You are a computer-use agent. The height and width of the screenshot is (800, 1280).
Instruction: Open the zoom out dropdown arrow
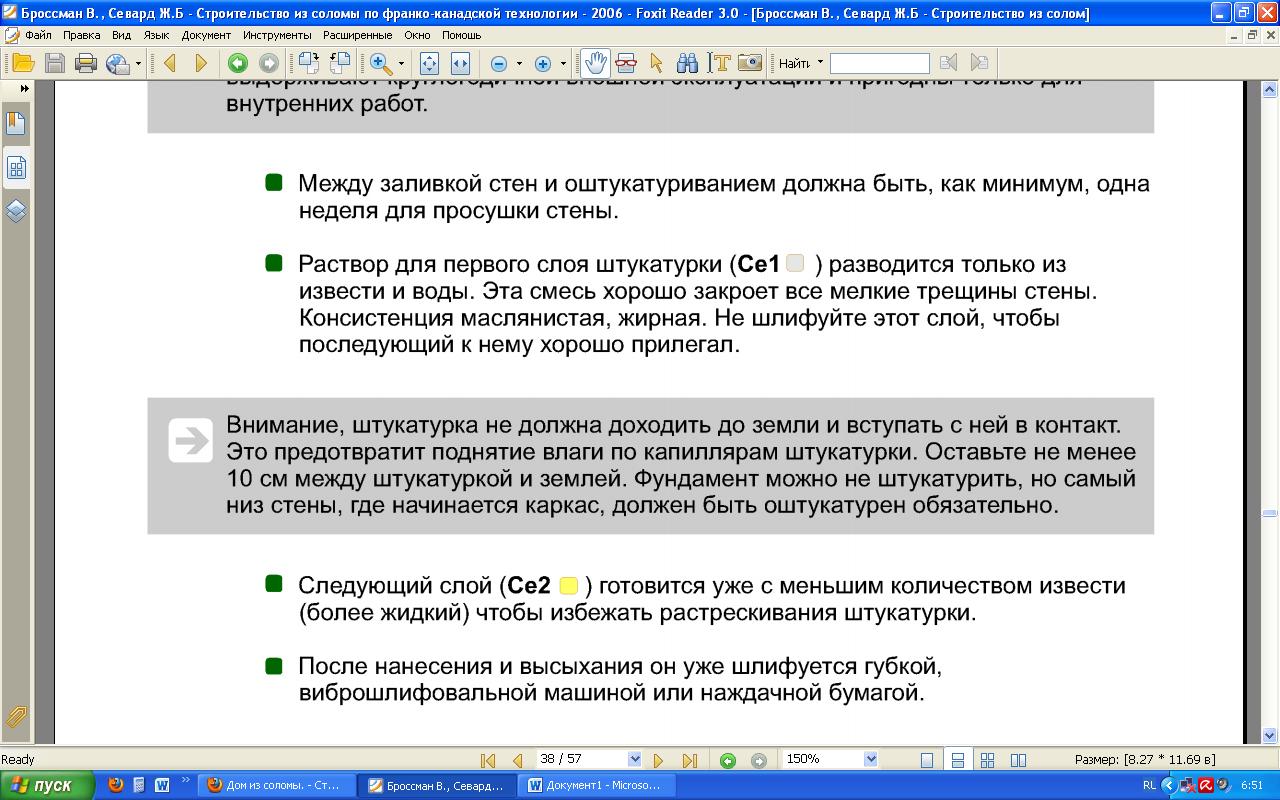click(x=519, y=64)
